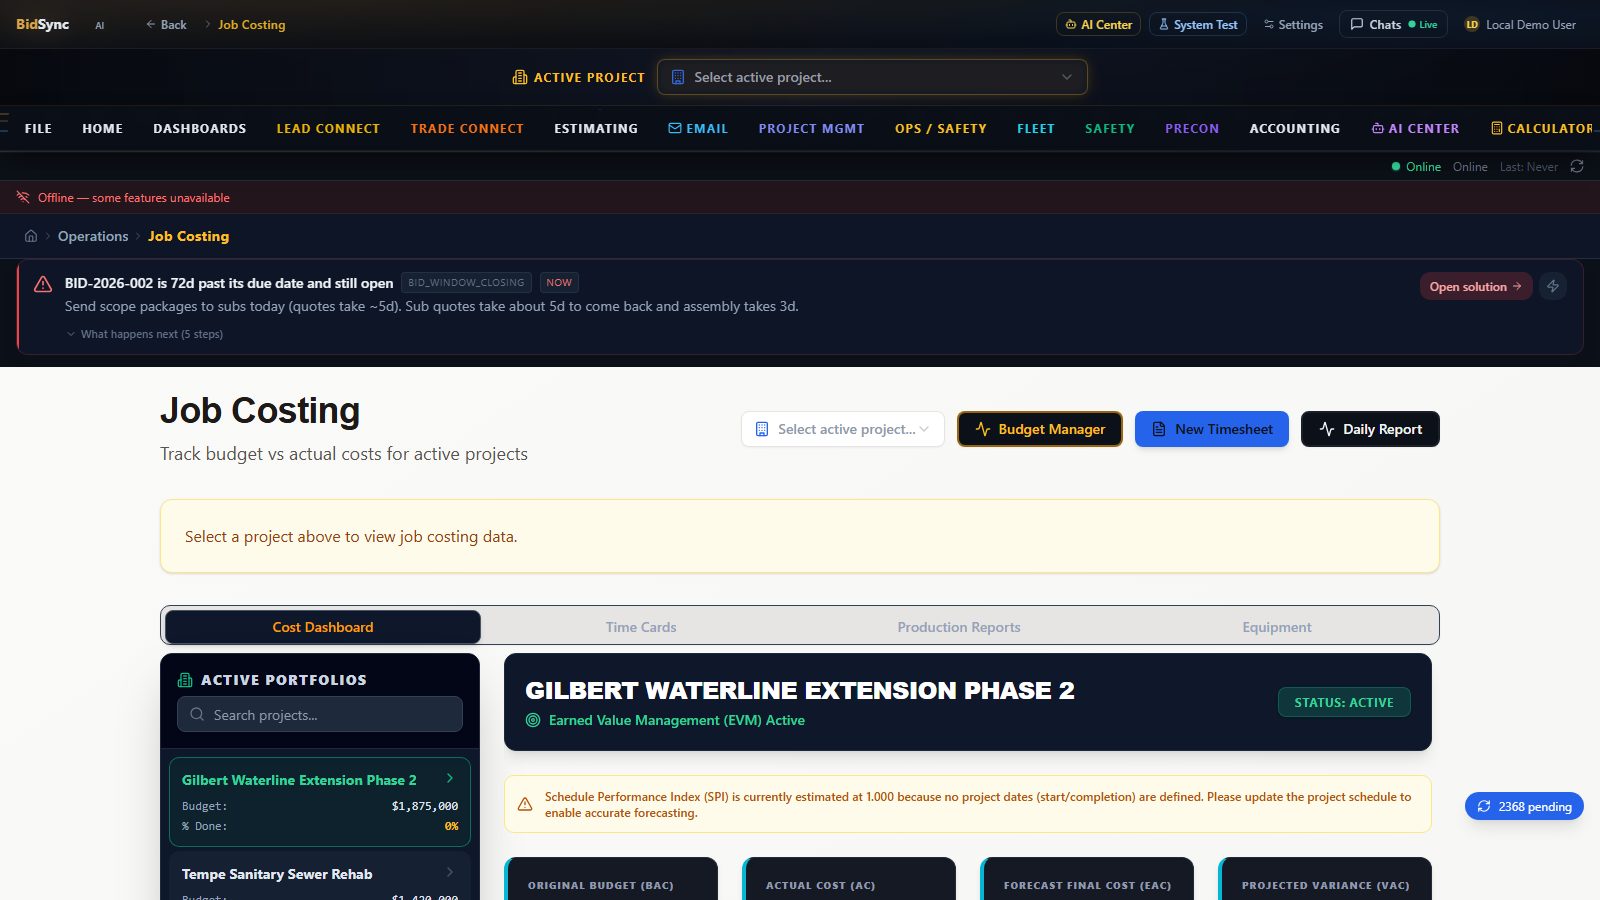This screenshot has height=900, width=1600.
Task: Open the 2368 pending sync badge
Action: tap(1524, 806)
